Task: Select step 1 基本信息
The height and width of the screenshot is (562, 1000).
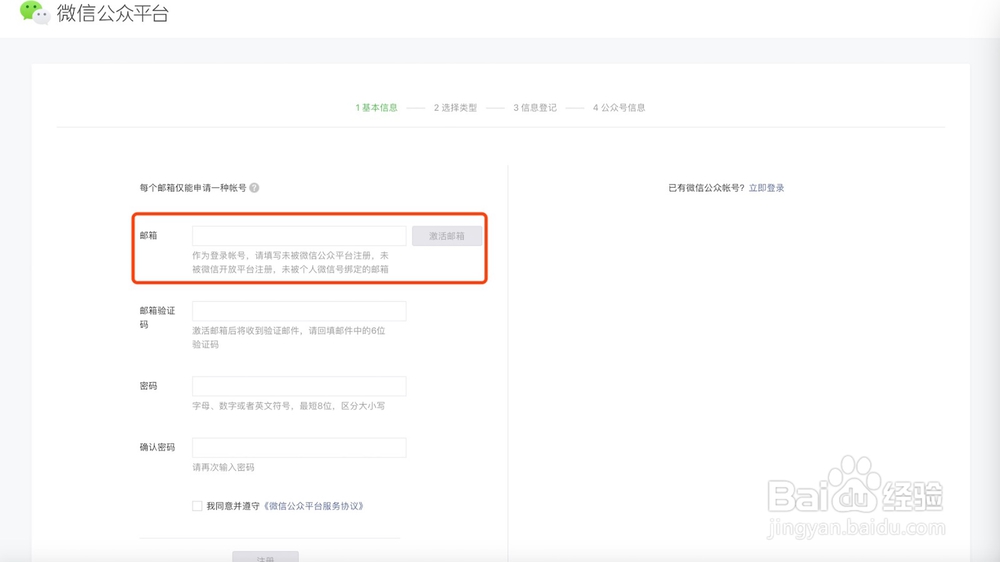Action: tap(376, 107)
